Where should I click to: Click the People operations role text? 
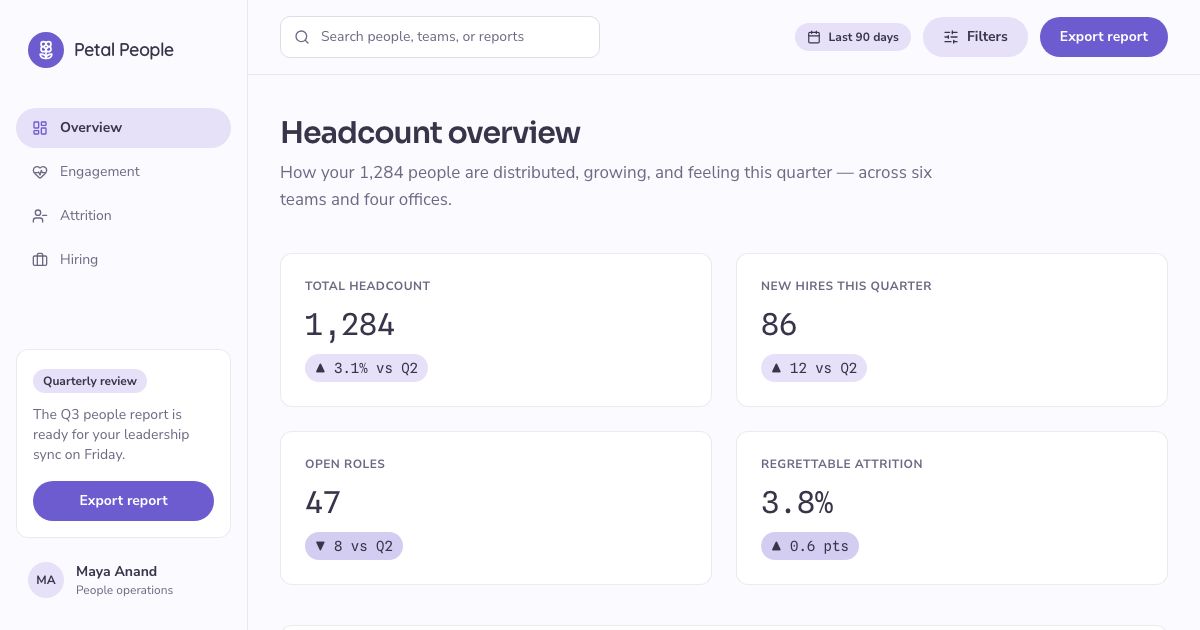coord(124,591)
